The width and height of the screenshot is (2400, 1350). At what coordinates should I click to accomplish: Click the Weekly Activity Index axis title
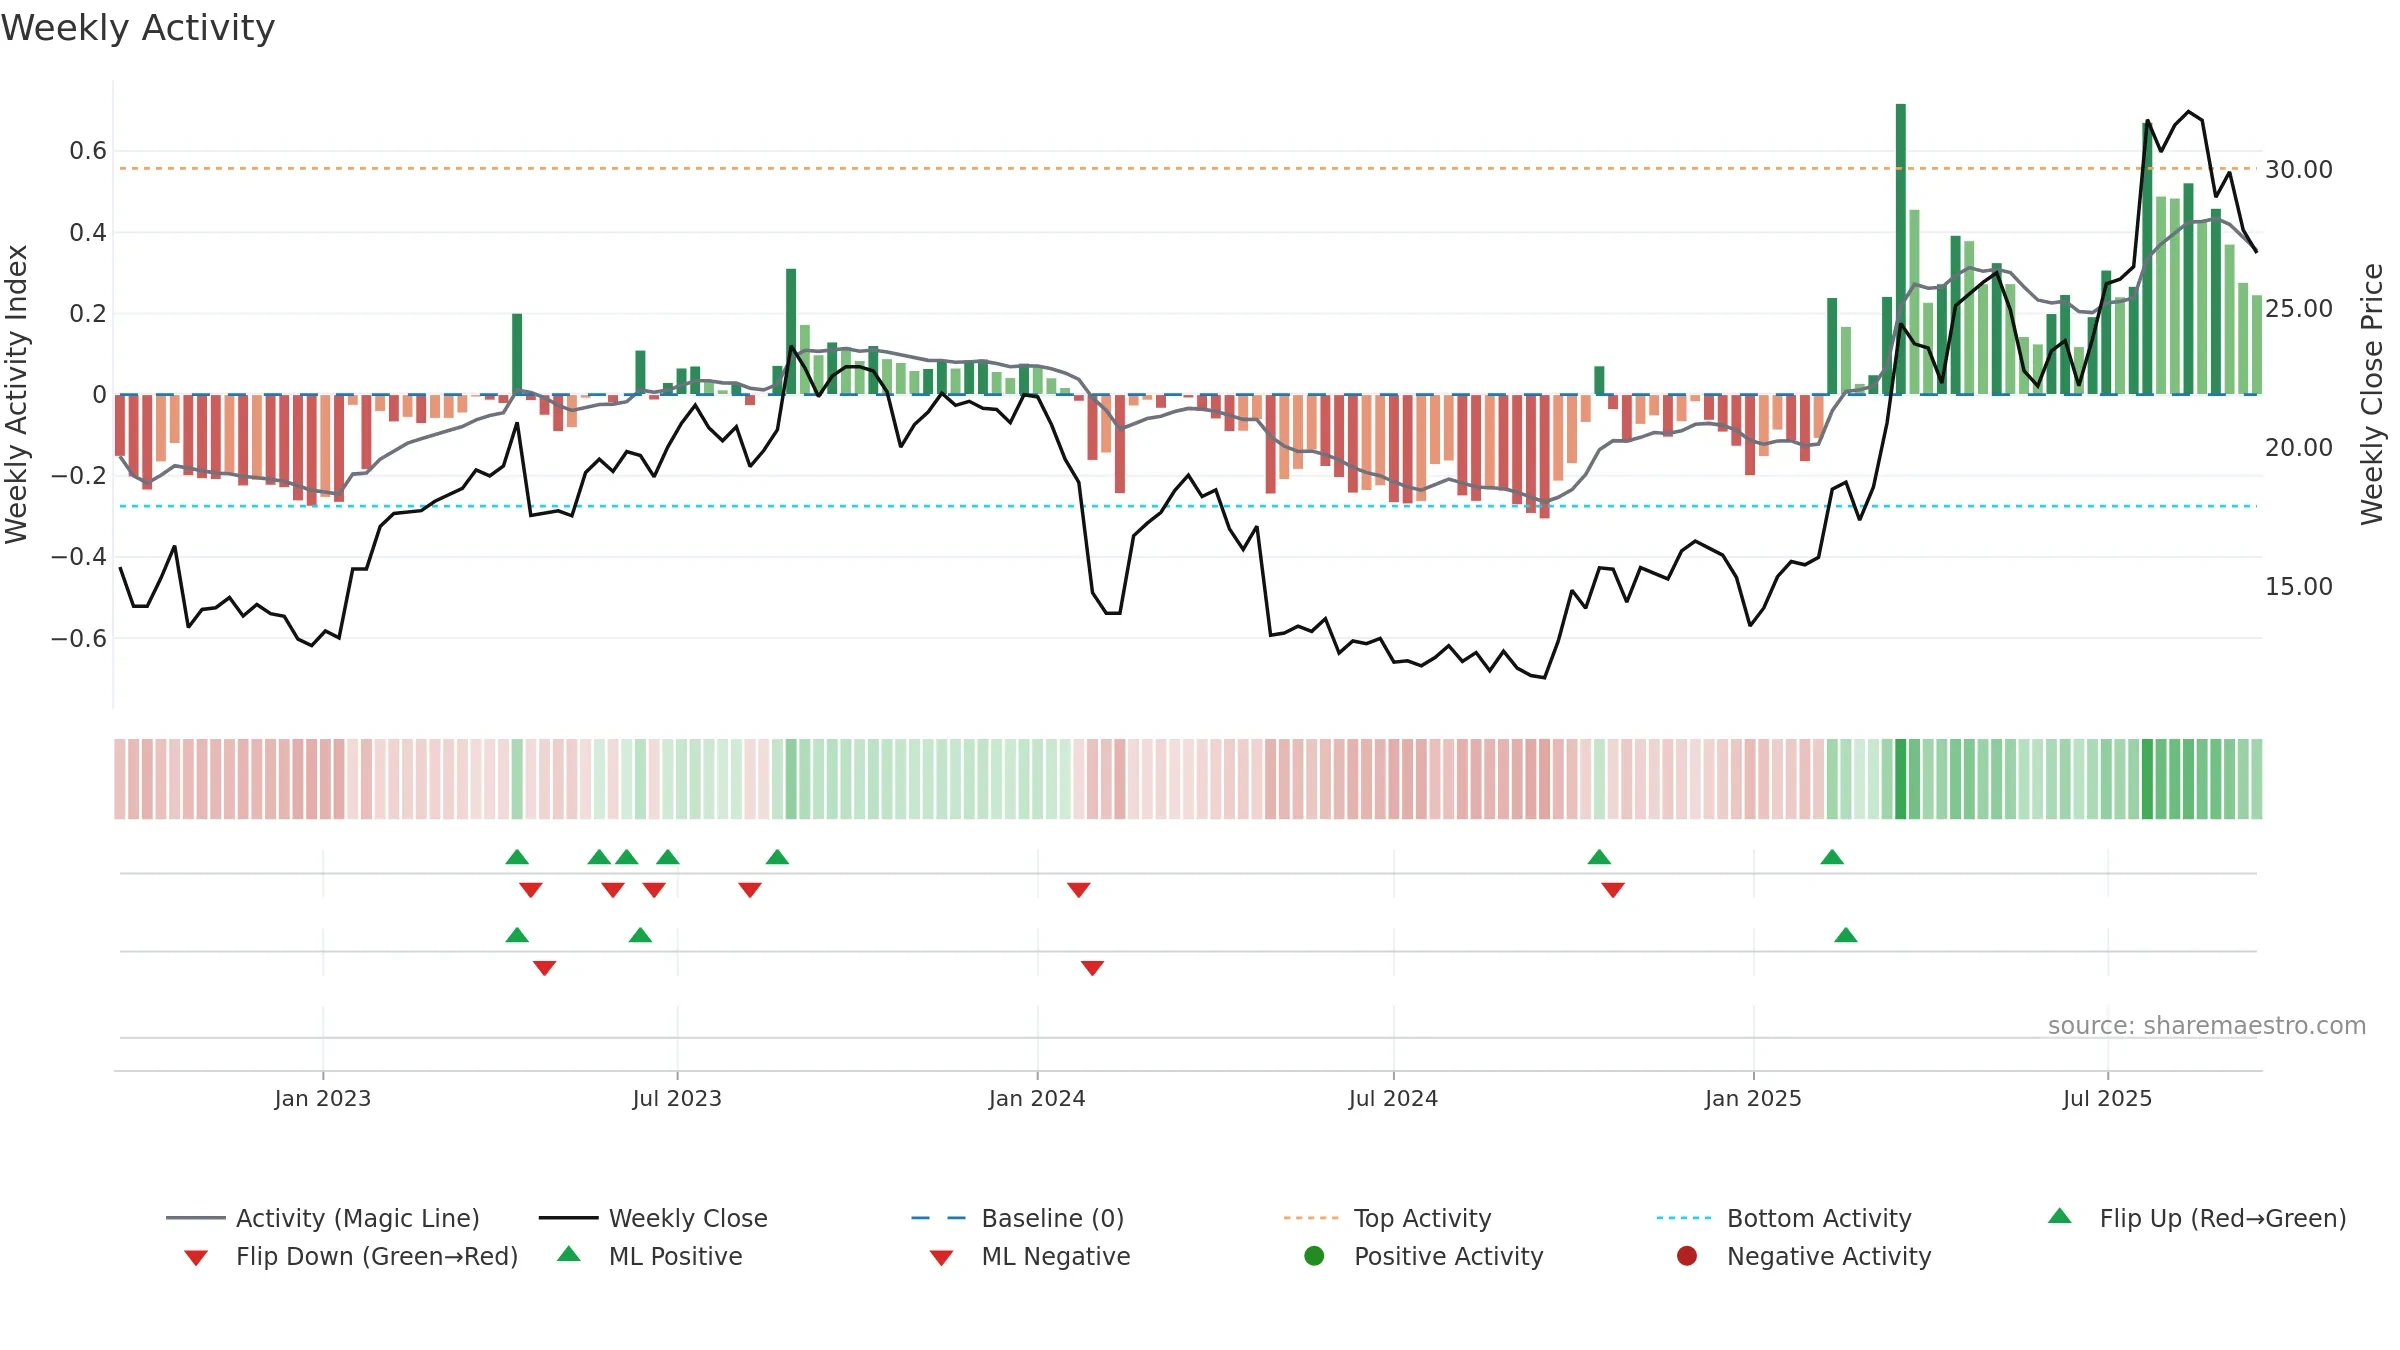17,394
